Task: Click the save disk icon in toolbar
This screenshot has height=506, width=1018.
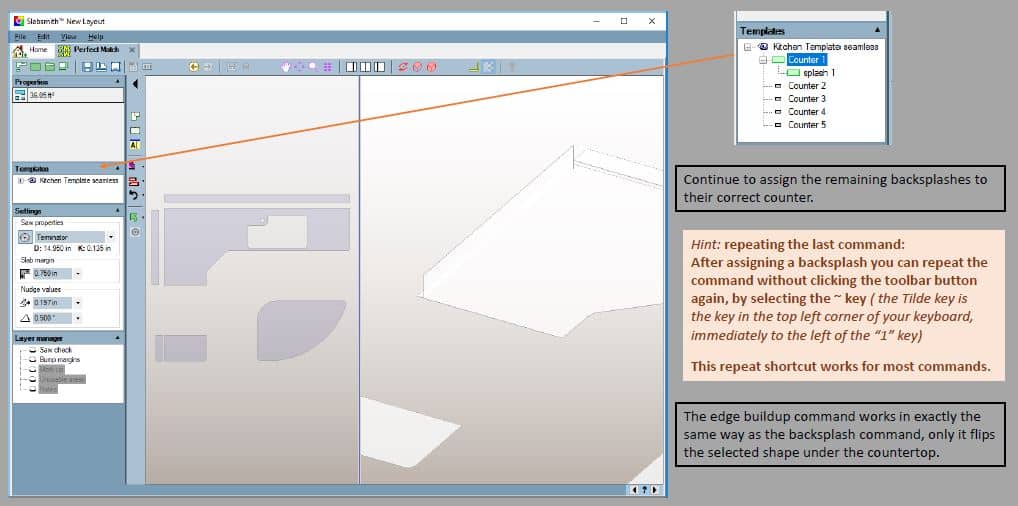Action: 87,66
